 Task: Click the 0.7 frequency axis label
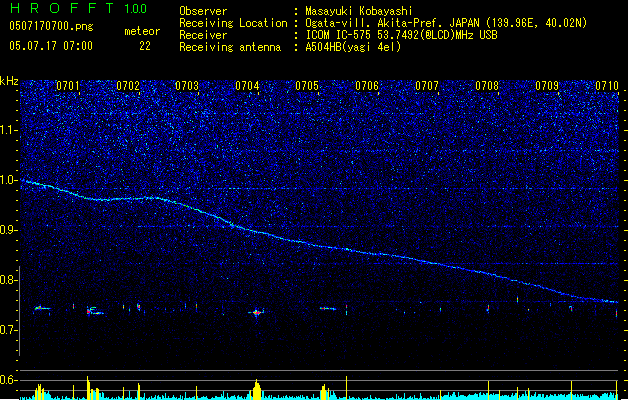[x=9, y=330]
